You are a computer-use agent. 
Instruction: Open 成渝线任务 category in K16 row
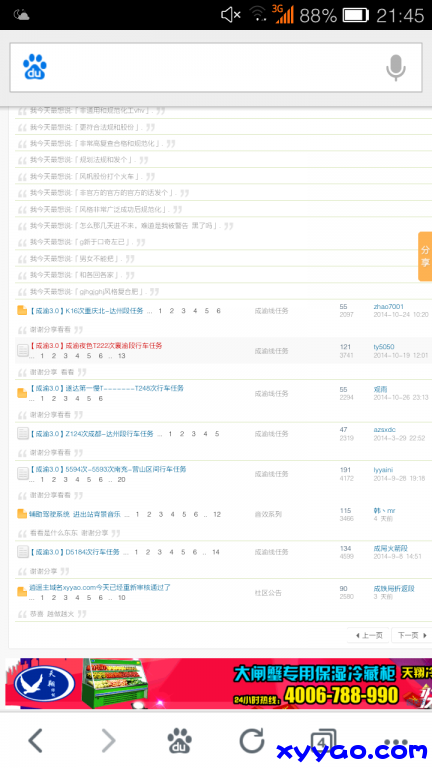(271, 311)
